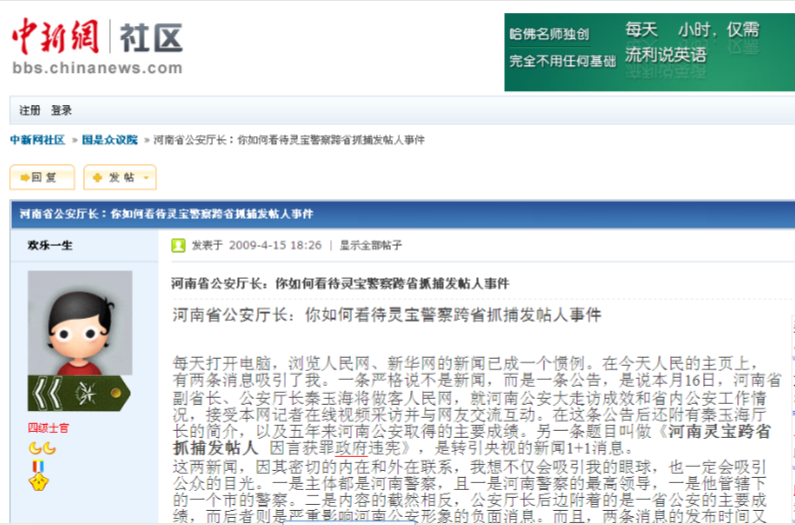Navigate to 国是众议院 forum breadcrumb
The width and height of the screenshot is (795, 525).
click(x=110, y=140)
